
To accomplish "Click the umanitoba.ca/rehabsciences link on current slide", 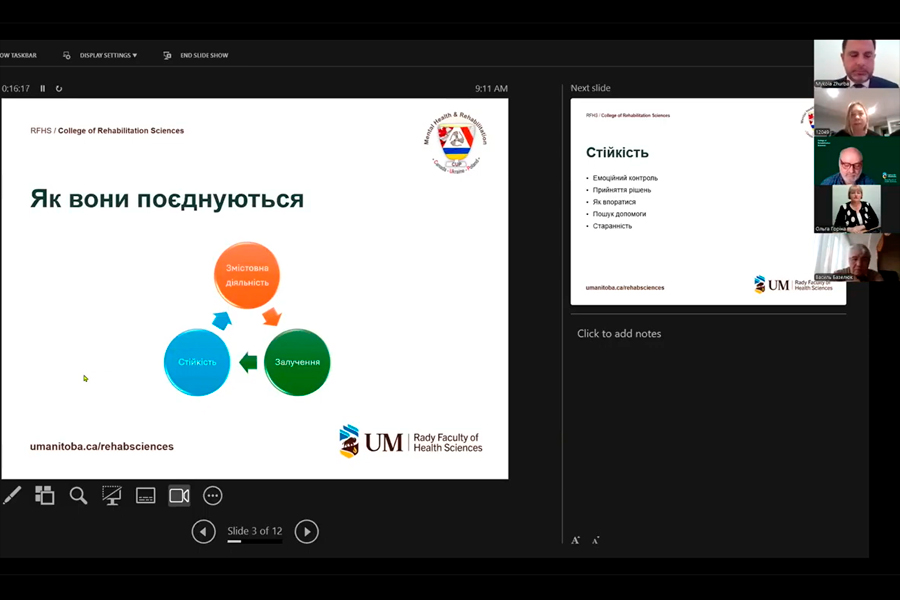I will pyautogui.click(x=102, y=446).
